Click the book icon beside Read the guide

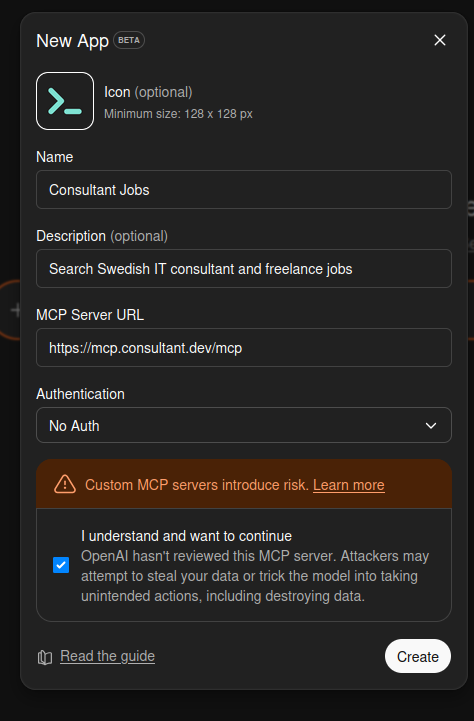[45, 658]
